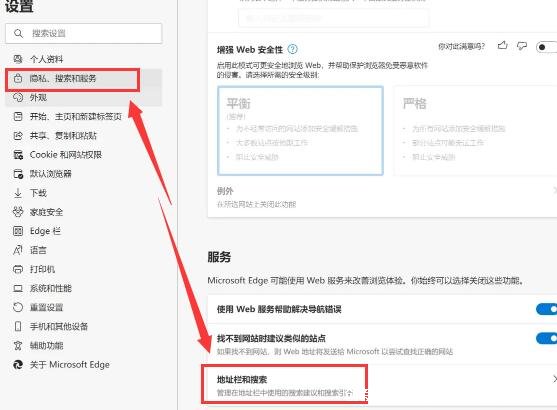Click the 语言 language icon

pos(18,250)
